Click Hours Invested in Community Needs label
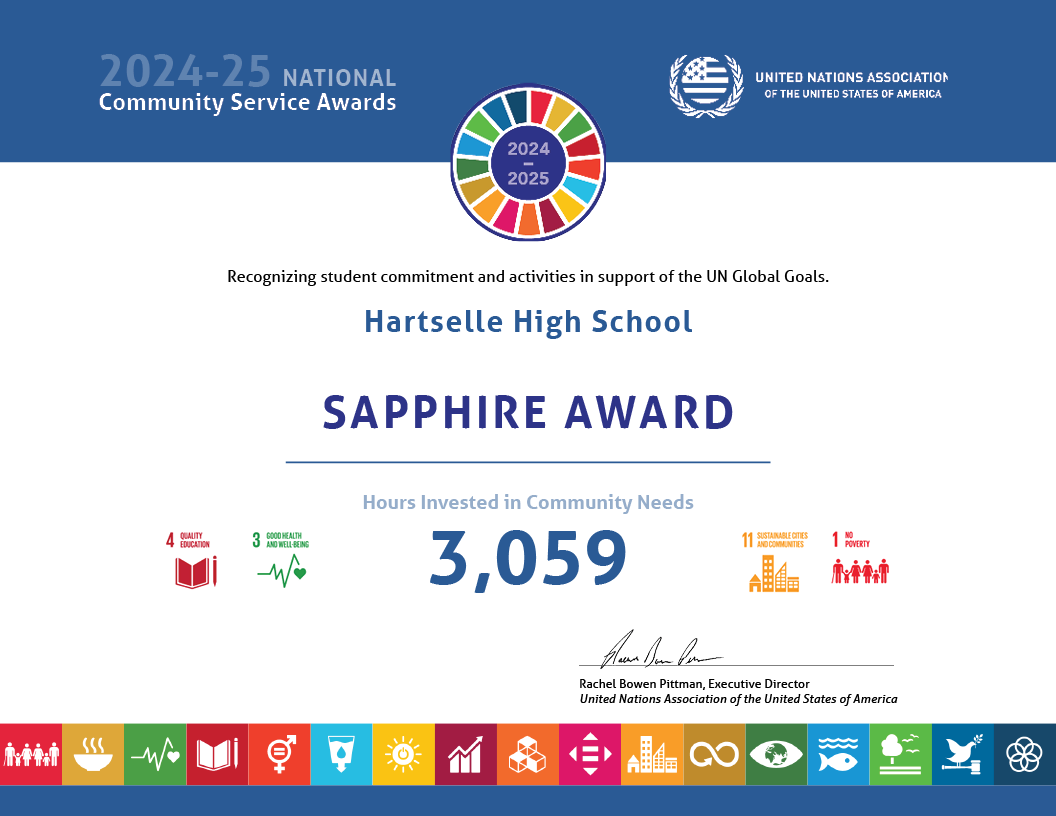The image size is (1056, 816). coord(528,502)
